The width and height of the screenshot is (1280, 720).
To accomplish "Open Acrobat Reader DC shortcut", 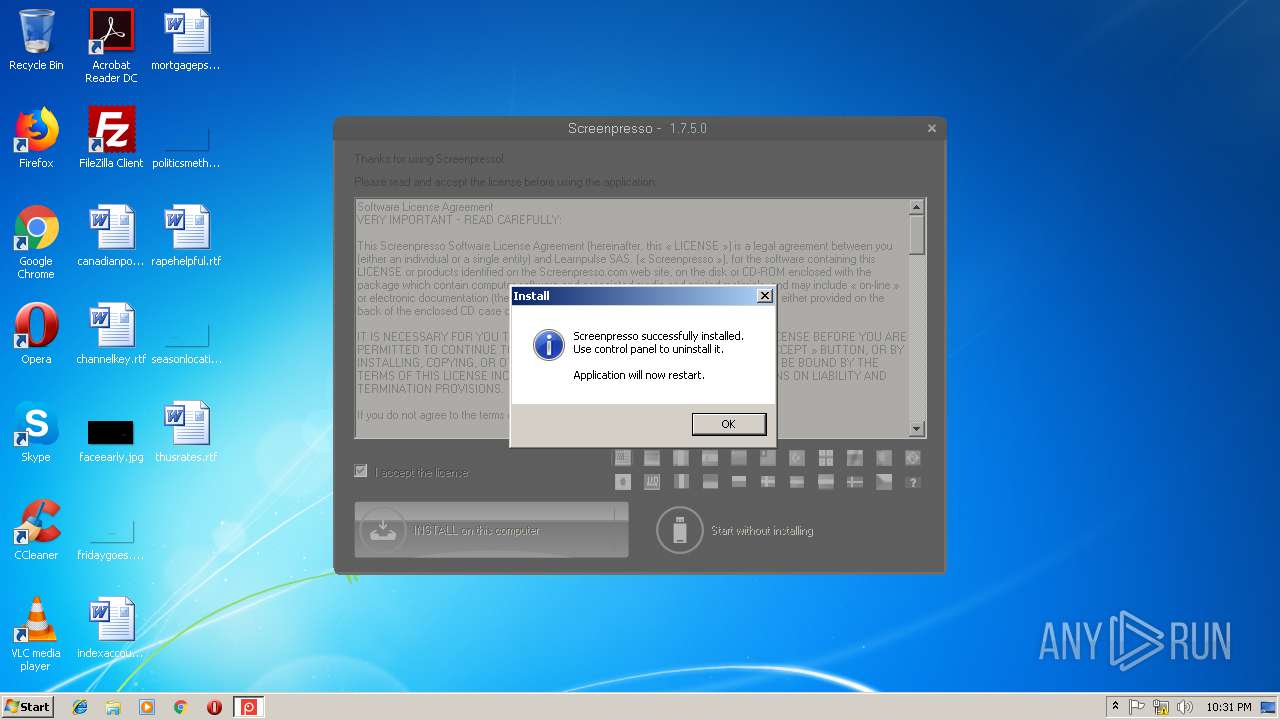I will [111, 46].
